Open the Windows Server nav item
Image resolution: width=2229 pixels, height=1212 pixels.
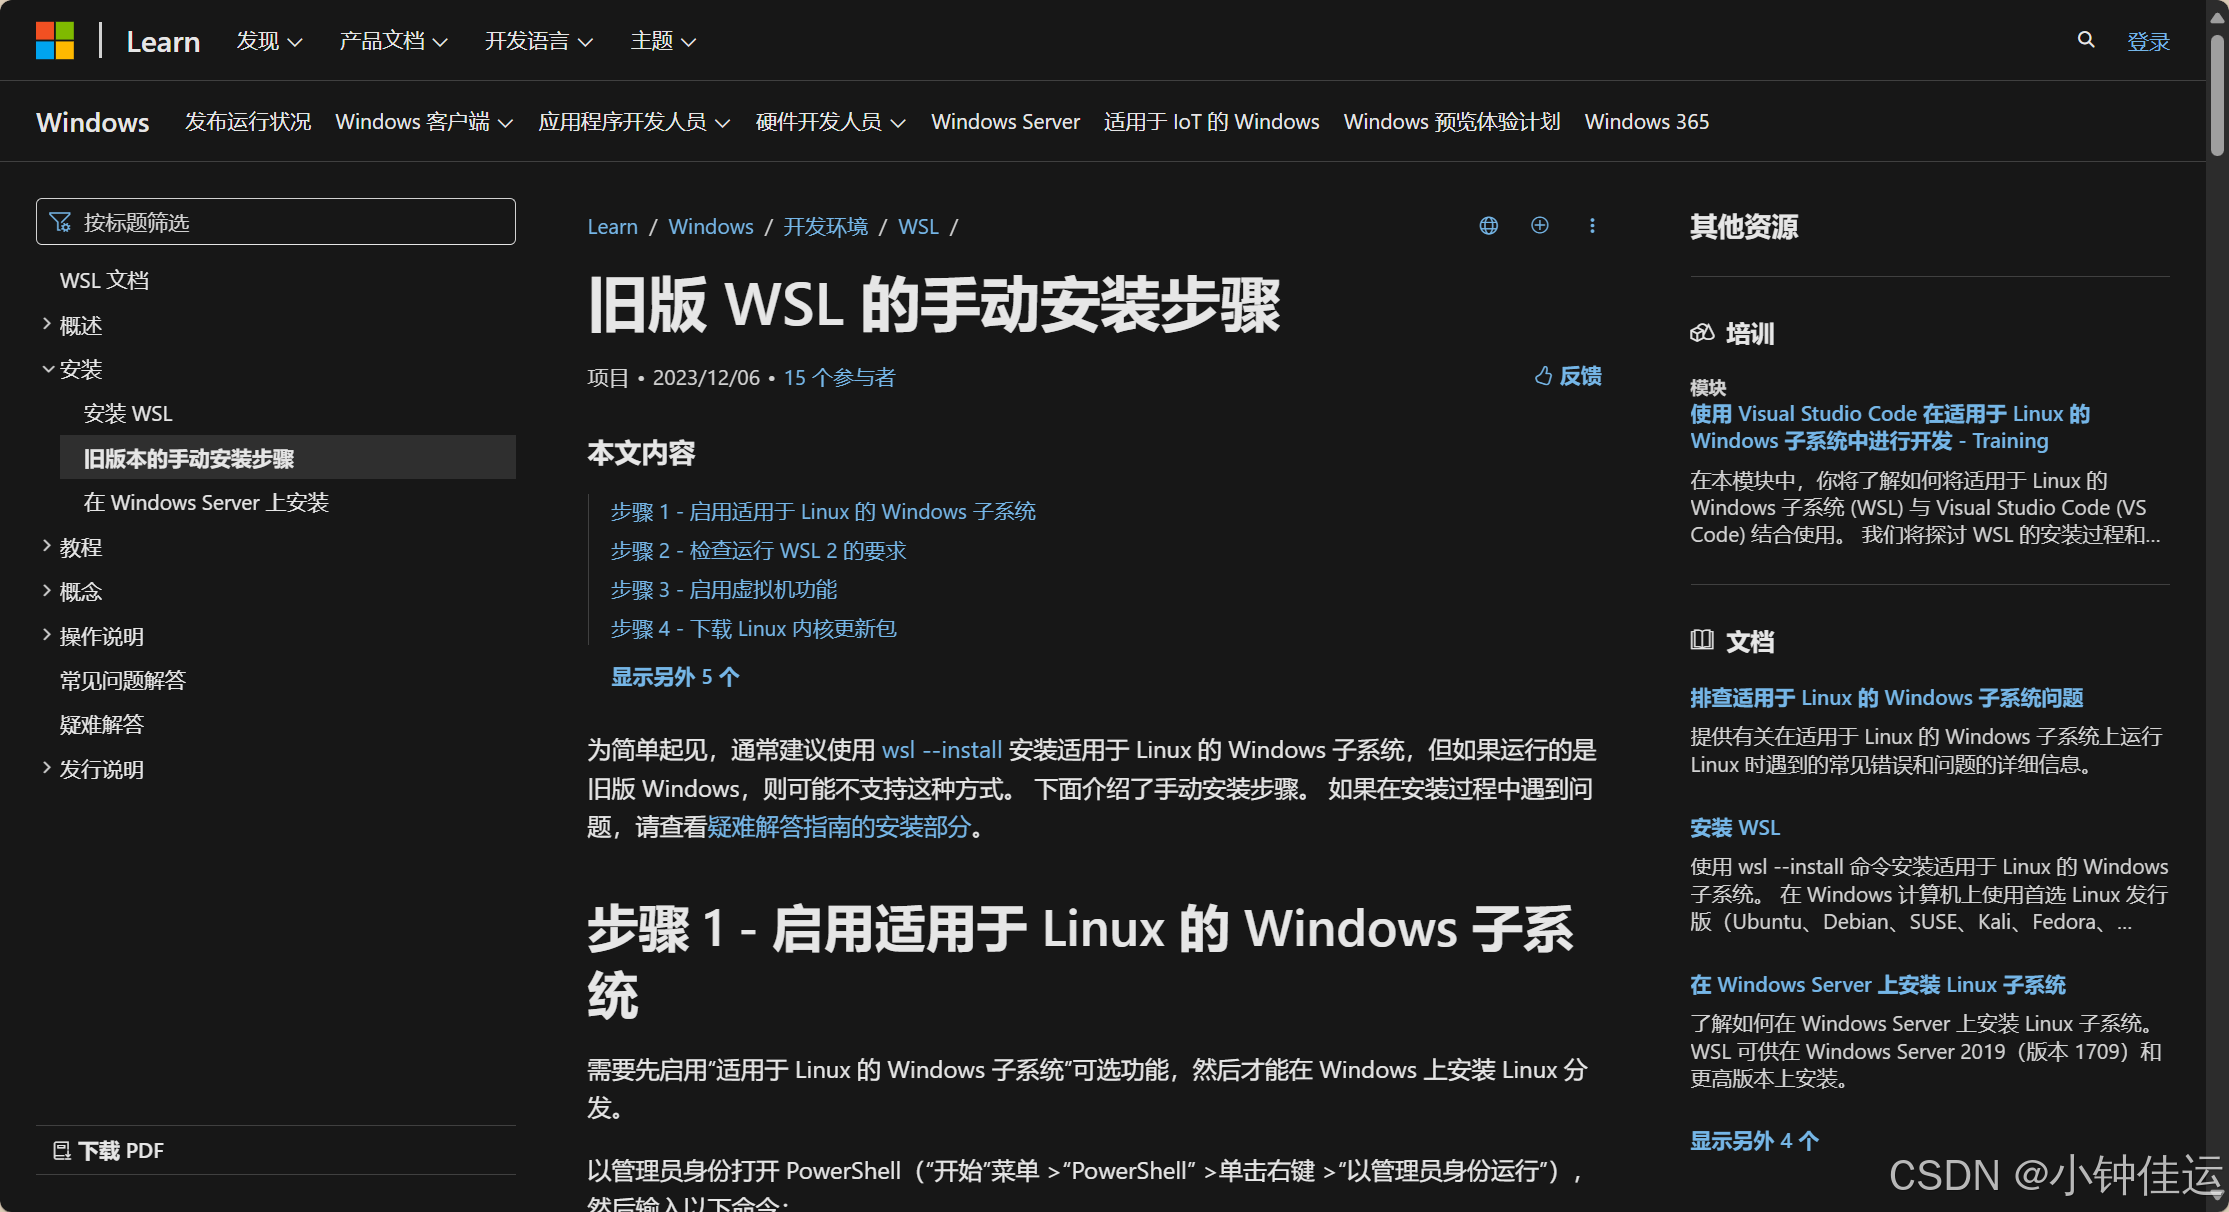(x=1005, y=122)
